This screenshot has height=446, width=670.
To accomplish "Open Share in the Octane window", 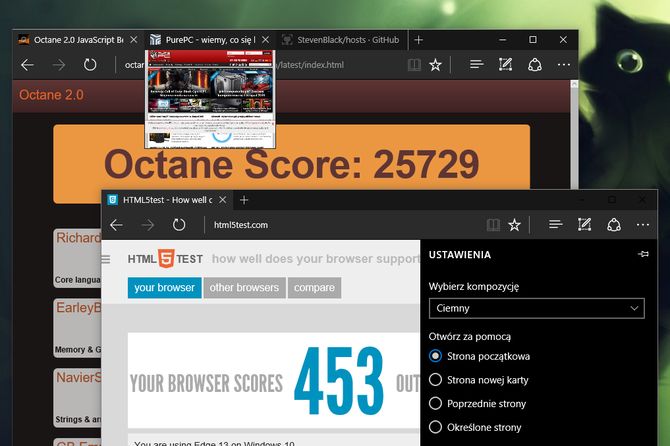I will coord(535,65).
